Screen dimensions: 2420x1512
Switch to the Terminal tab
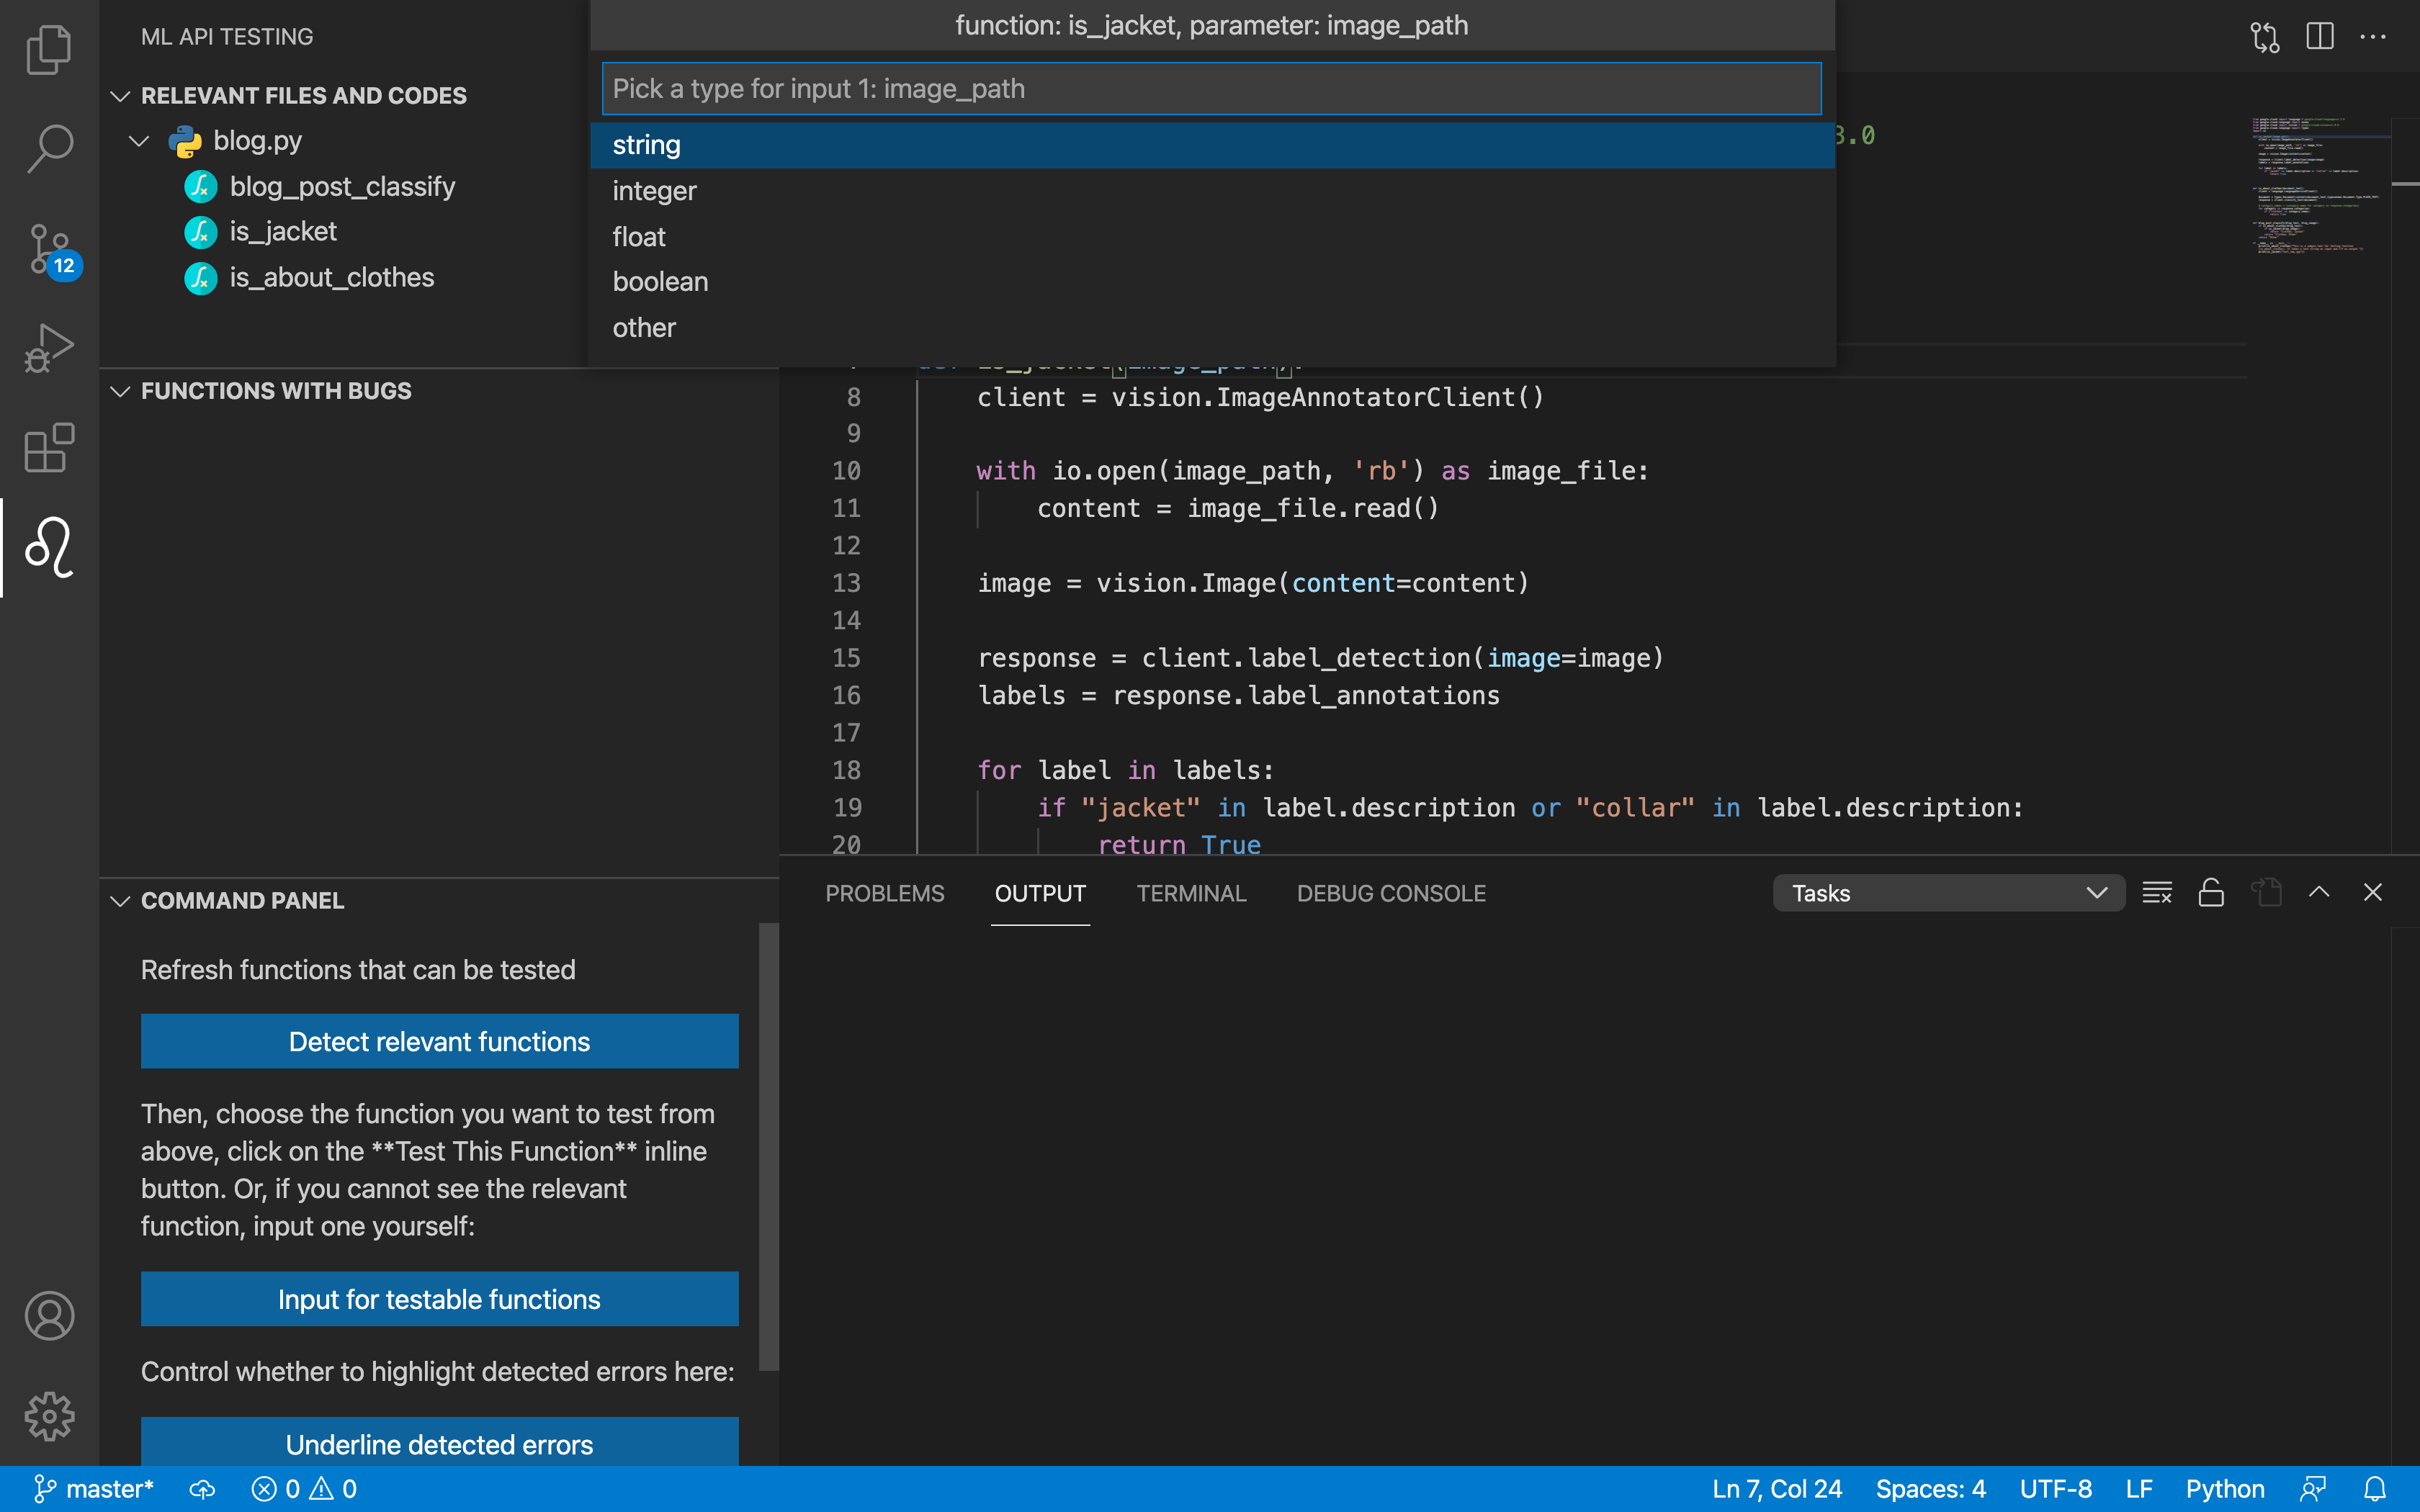click(1190, 893)
